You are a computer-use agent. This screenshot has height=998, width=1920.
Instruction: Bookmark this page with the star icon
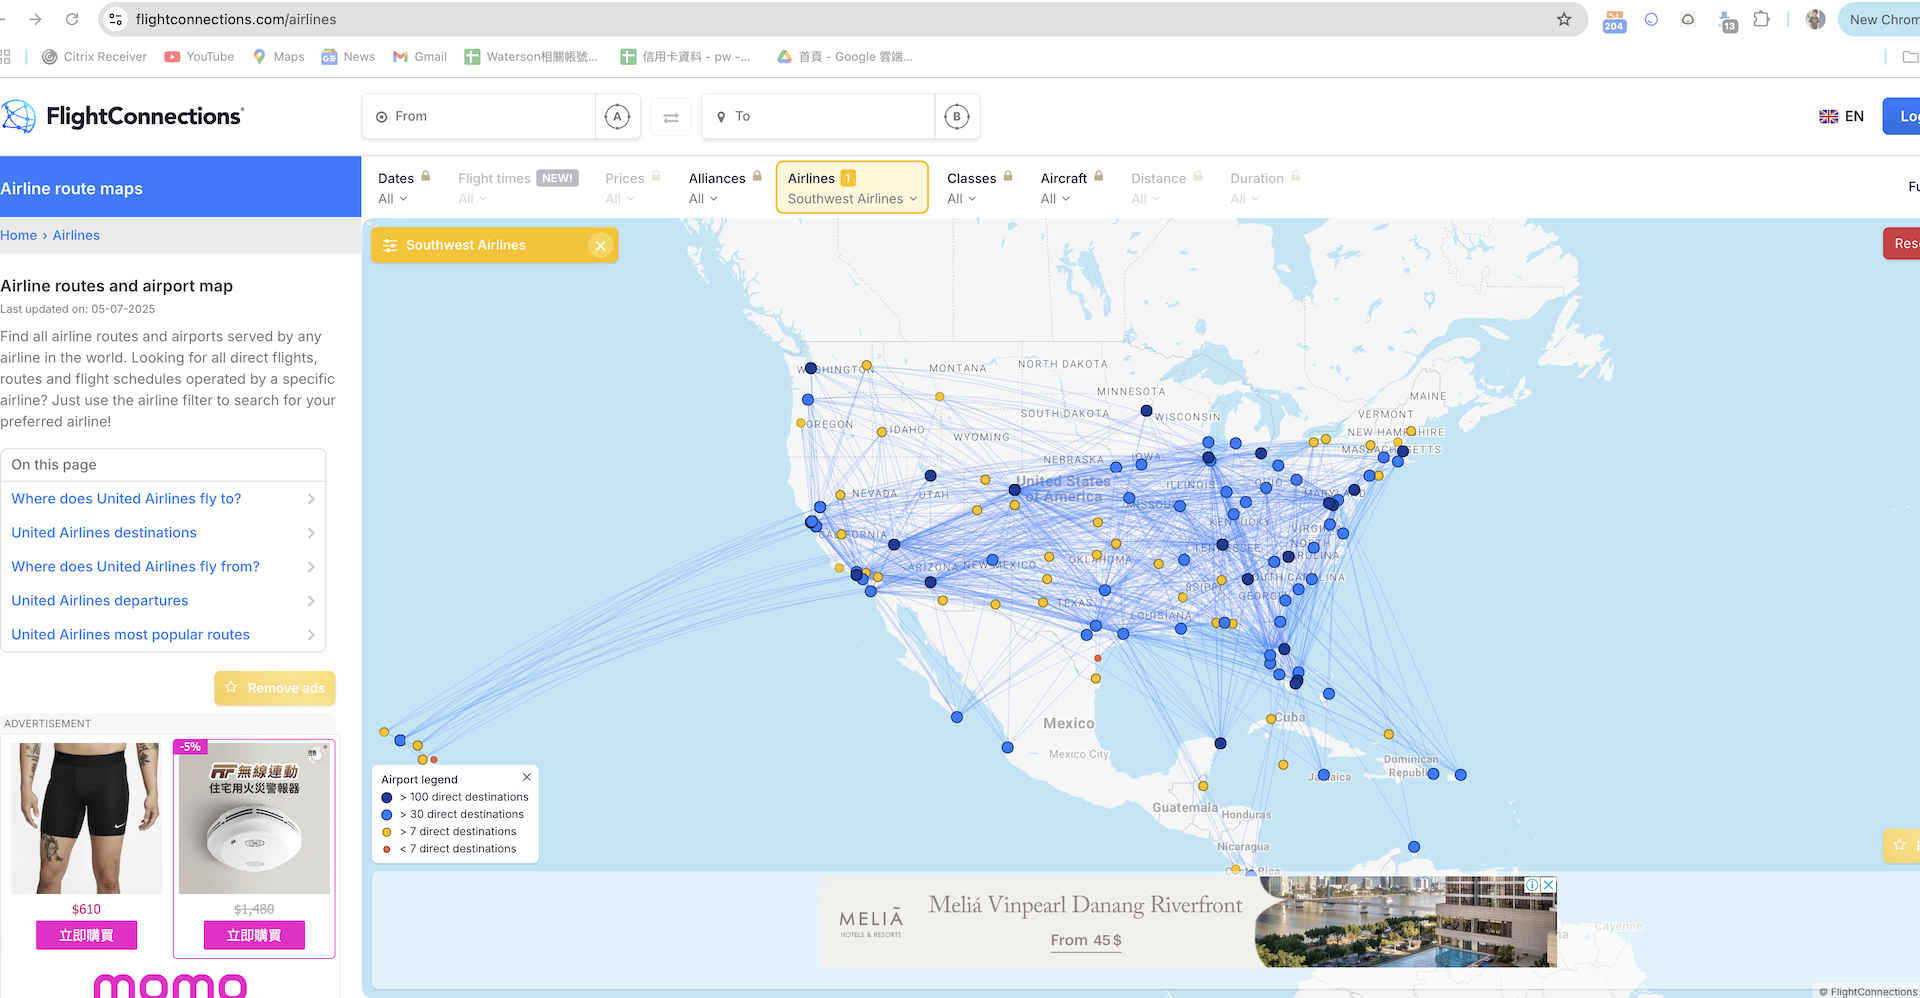1564,19
